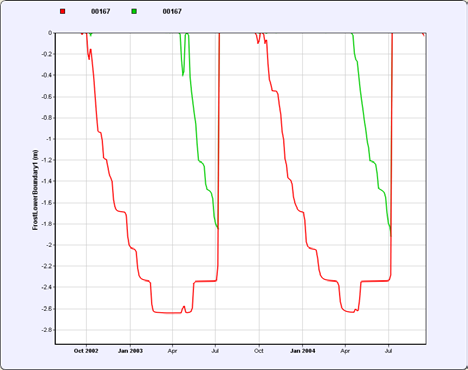Click the y-axis value -2.4

(47, 287)
